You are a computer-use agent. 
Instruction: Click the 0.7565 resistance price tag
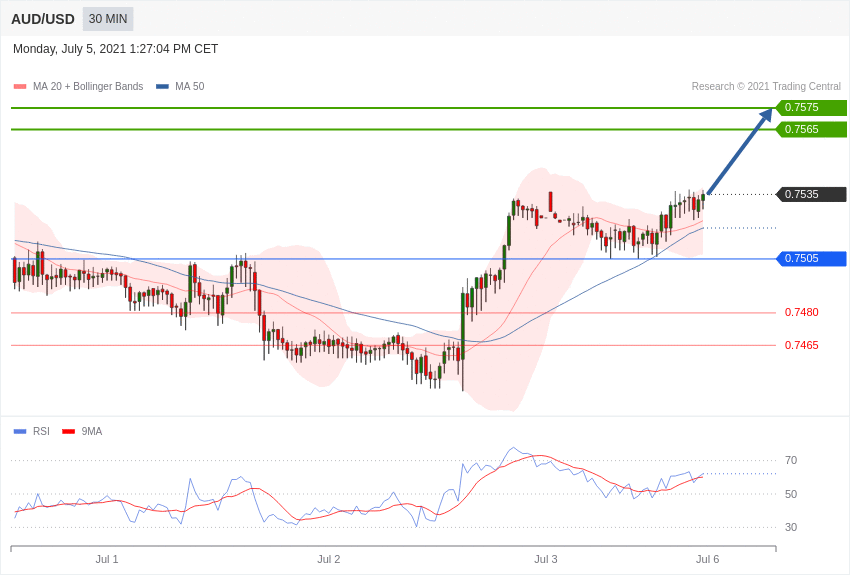coord(812,130)
